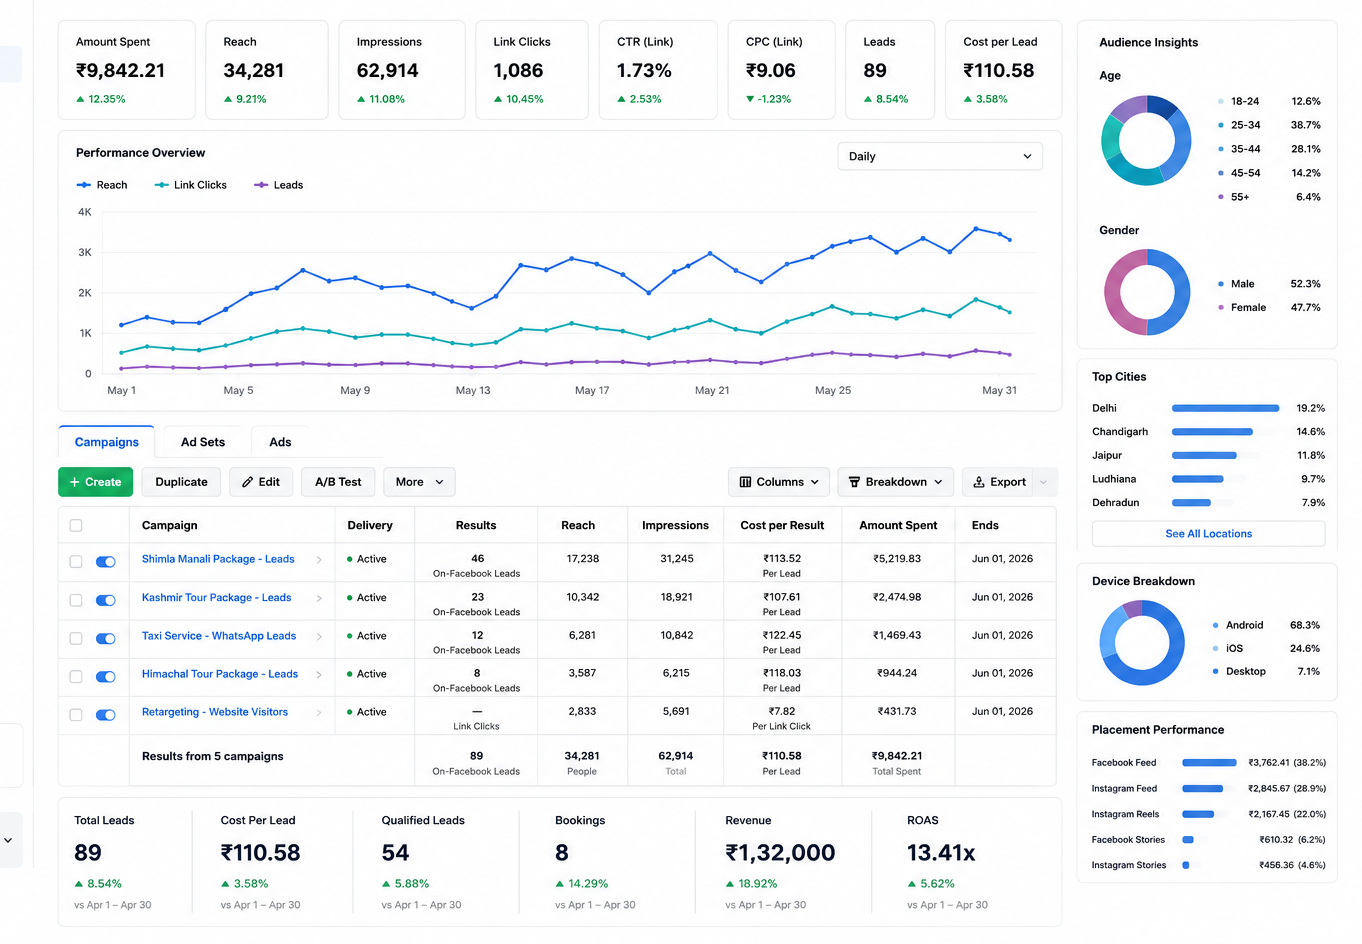Open the Kashmir Tour Package - Leads link
Screen dimensions: 1362x944
(x=217, y=597)
